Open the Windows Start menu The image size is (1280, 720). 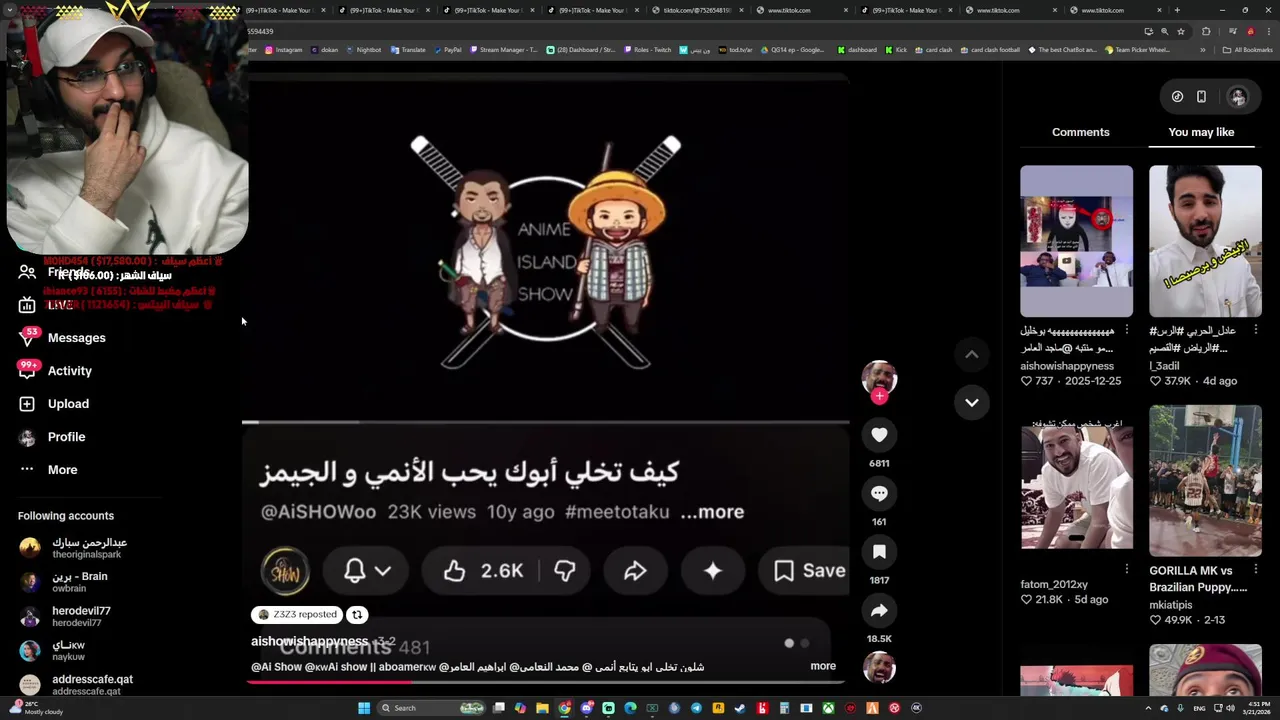click(x=364, y=708)
